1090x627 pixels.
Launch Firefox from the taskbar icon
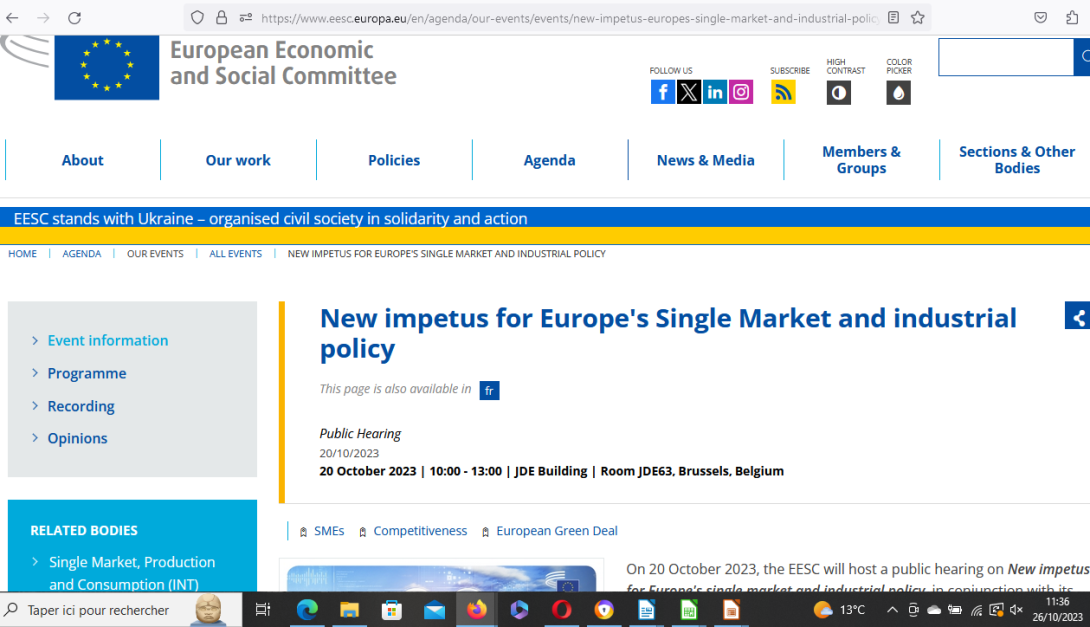(477, 609)
